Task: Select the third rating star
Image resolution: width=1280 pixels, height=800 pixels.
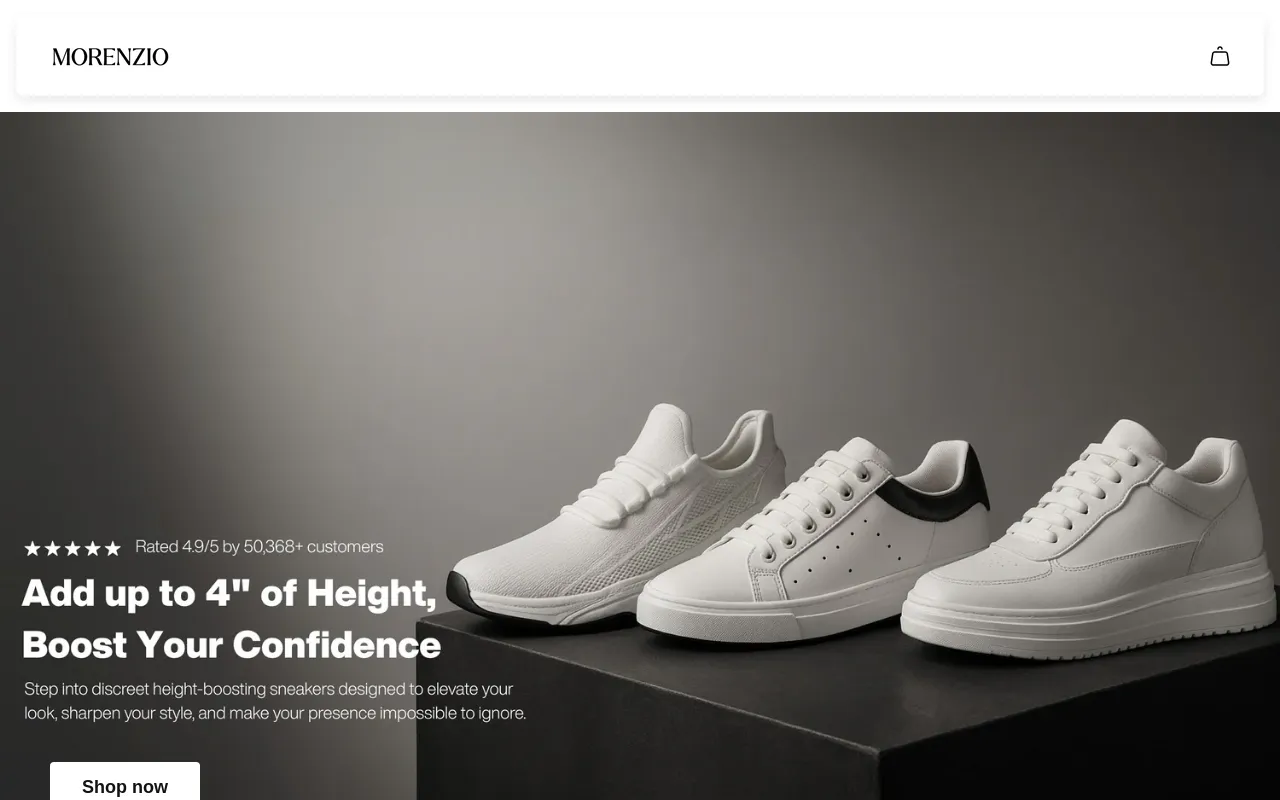Action: 72,548
